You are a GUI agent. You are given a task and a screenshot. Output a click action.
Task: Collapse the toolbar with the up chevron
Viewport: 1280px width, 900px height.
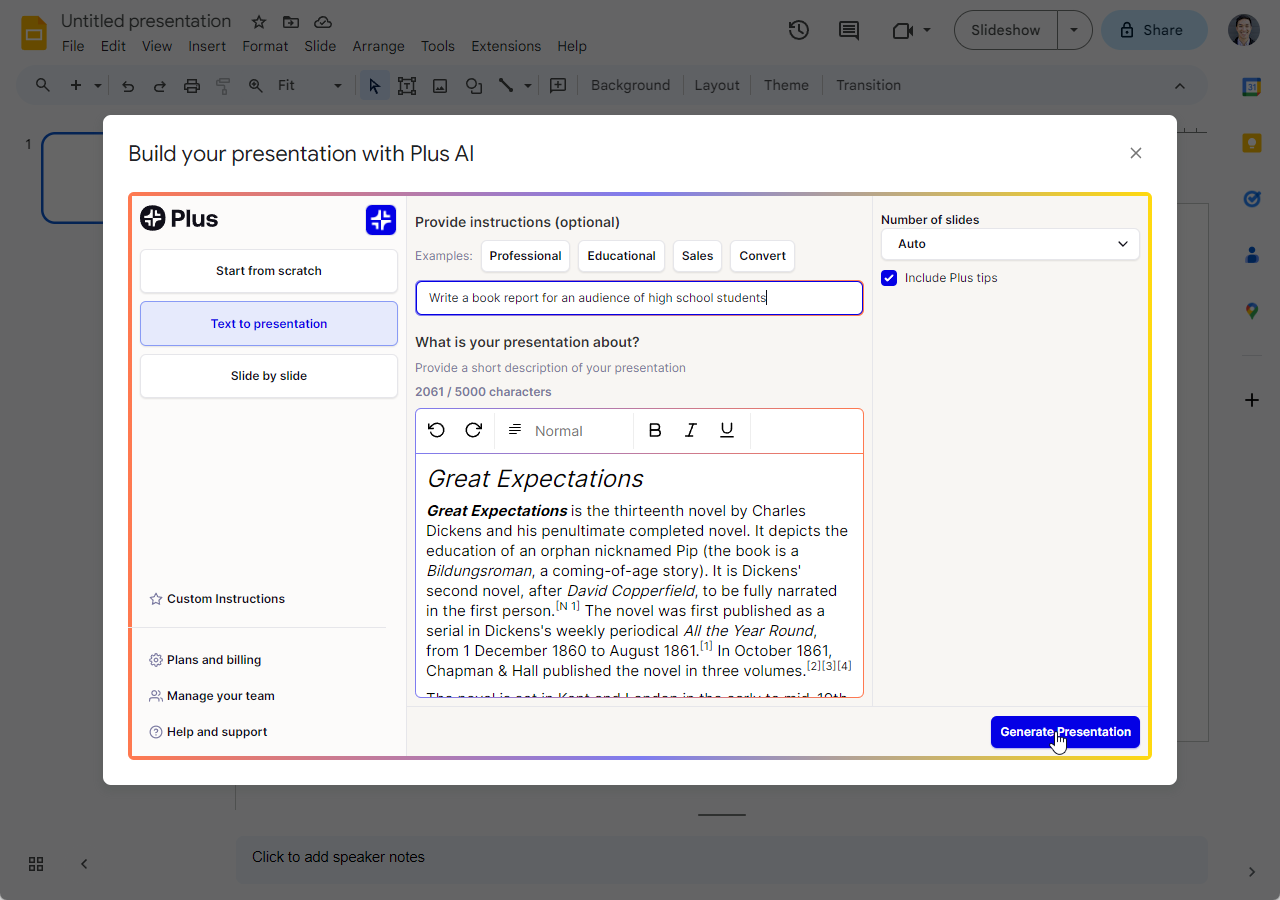pos(1180,86)
